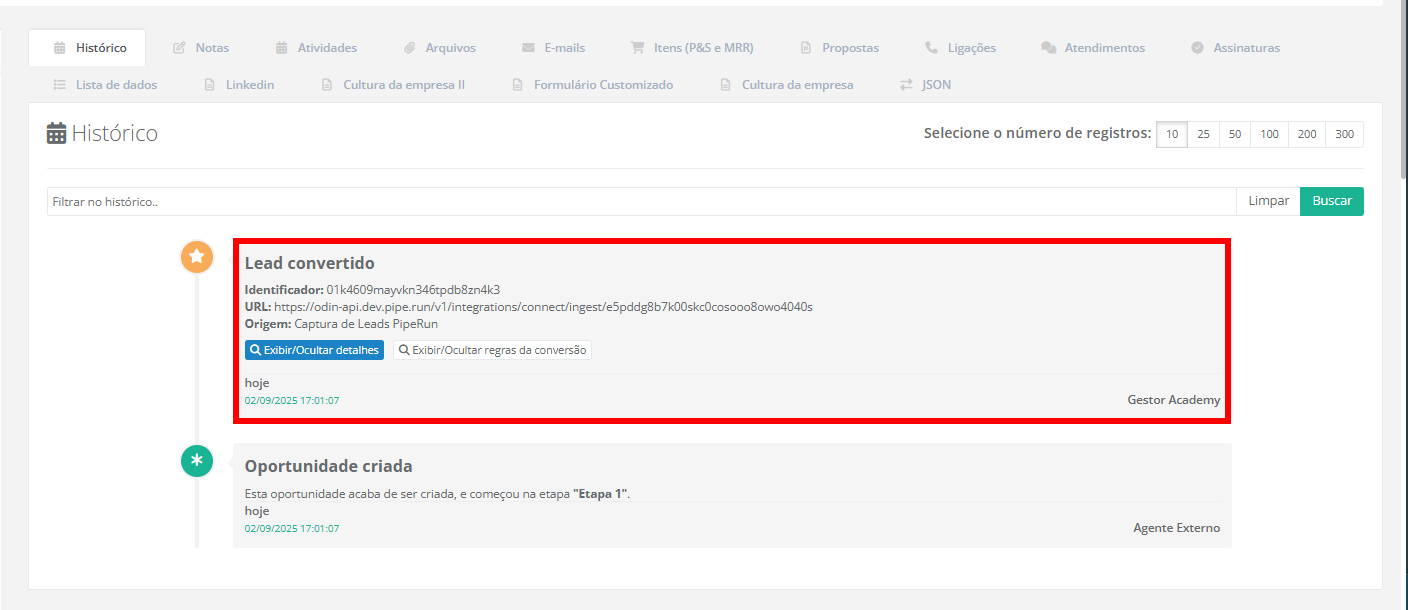This screenshot has height=610, width=1408.
Task: Expand Exibir/Ocultar regras da conversão
Action: (x=492, y=350)
